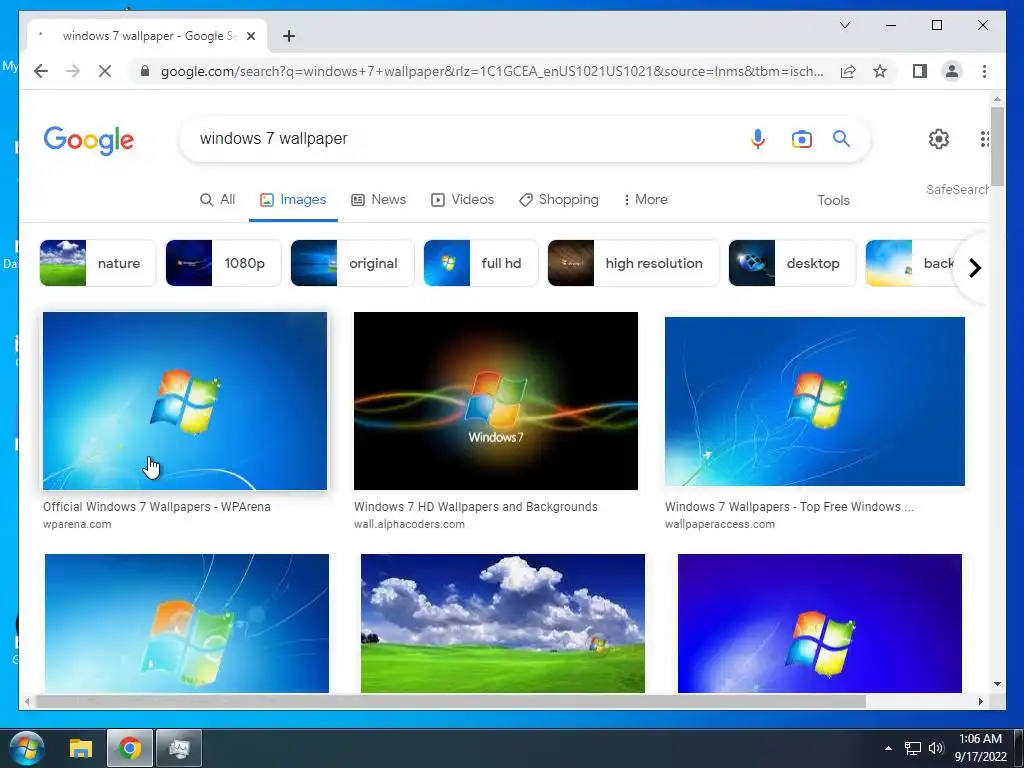Viewport: 1024px width, 768px height.
Task: Open the Tools filter options
Action: 833,200
